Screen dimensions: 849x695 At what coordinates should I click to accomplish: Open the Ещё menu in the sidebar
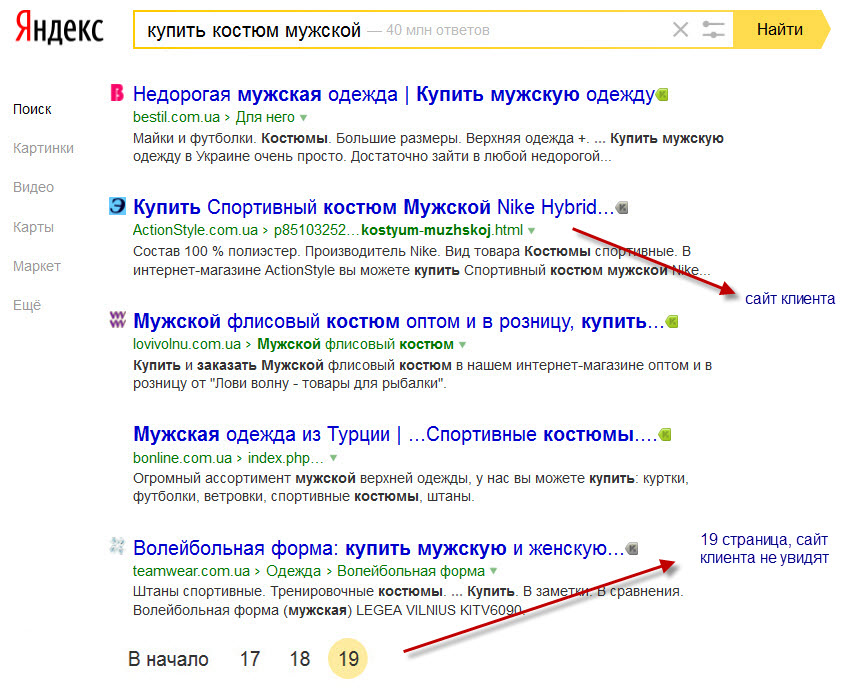coord(27,305)
